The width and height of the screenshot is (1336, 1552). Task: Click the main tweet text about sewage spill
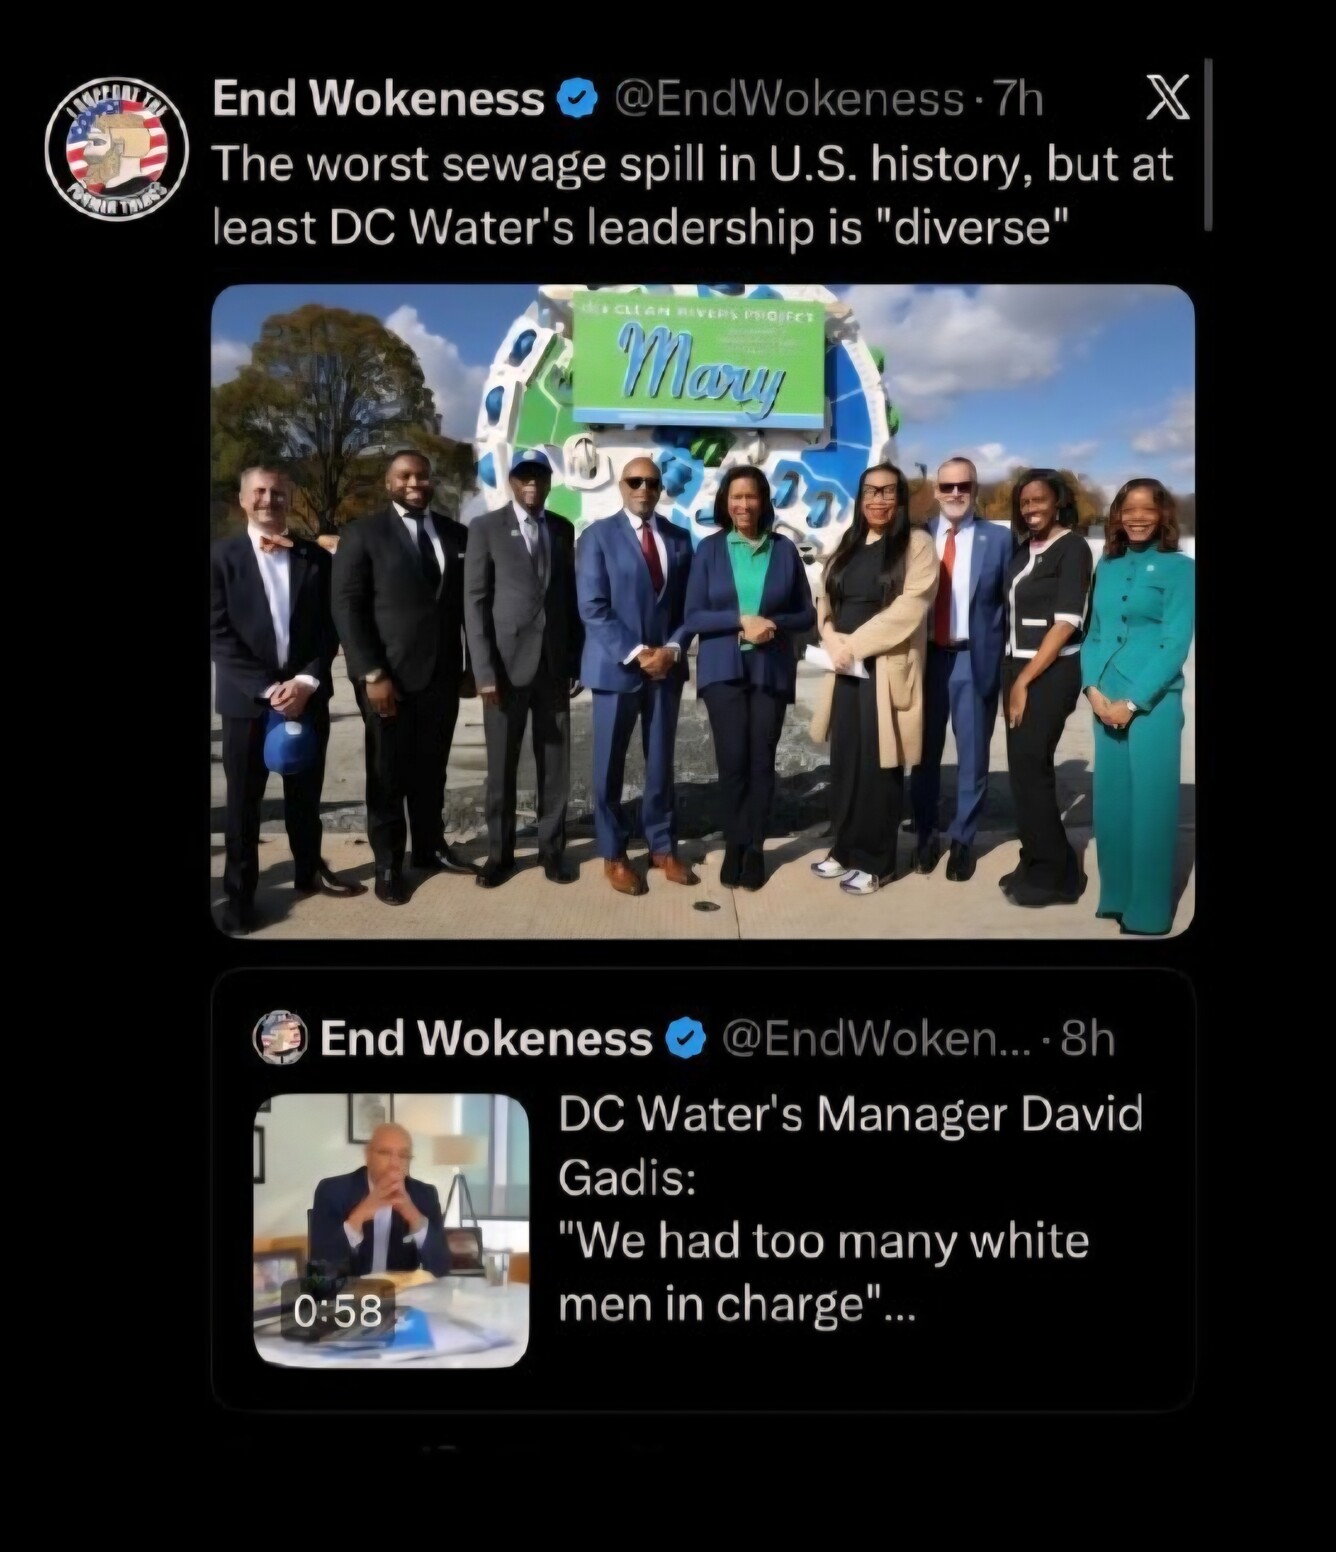pos(693,196)
